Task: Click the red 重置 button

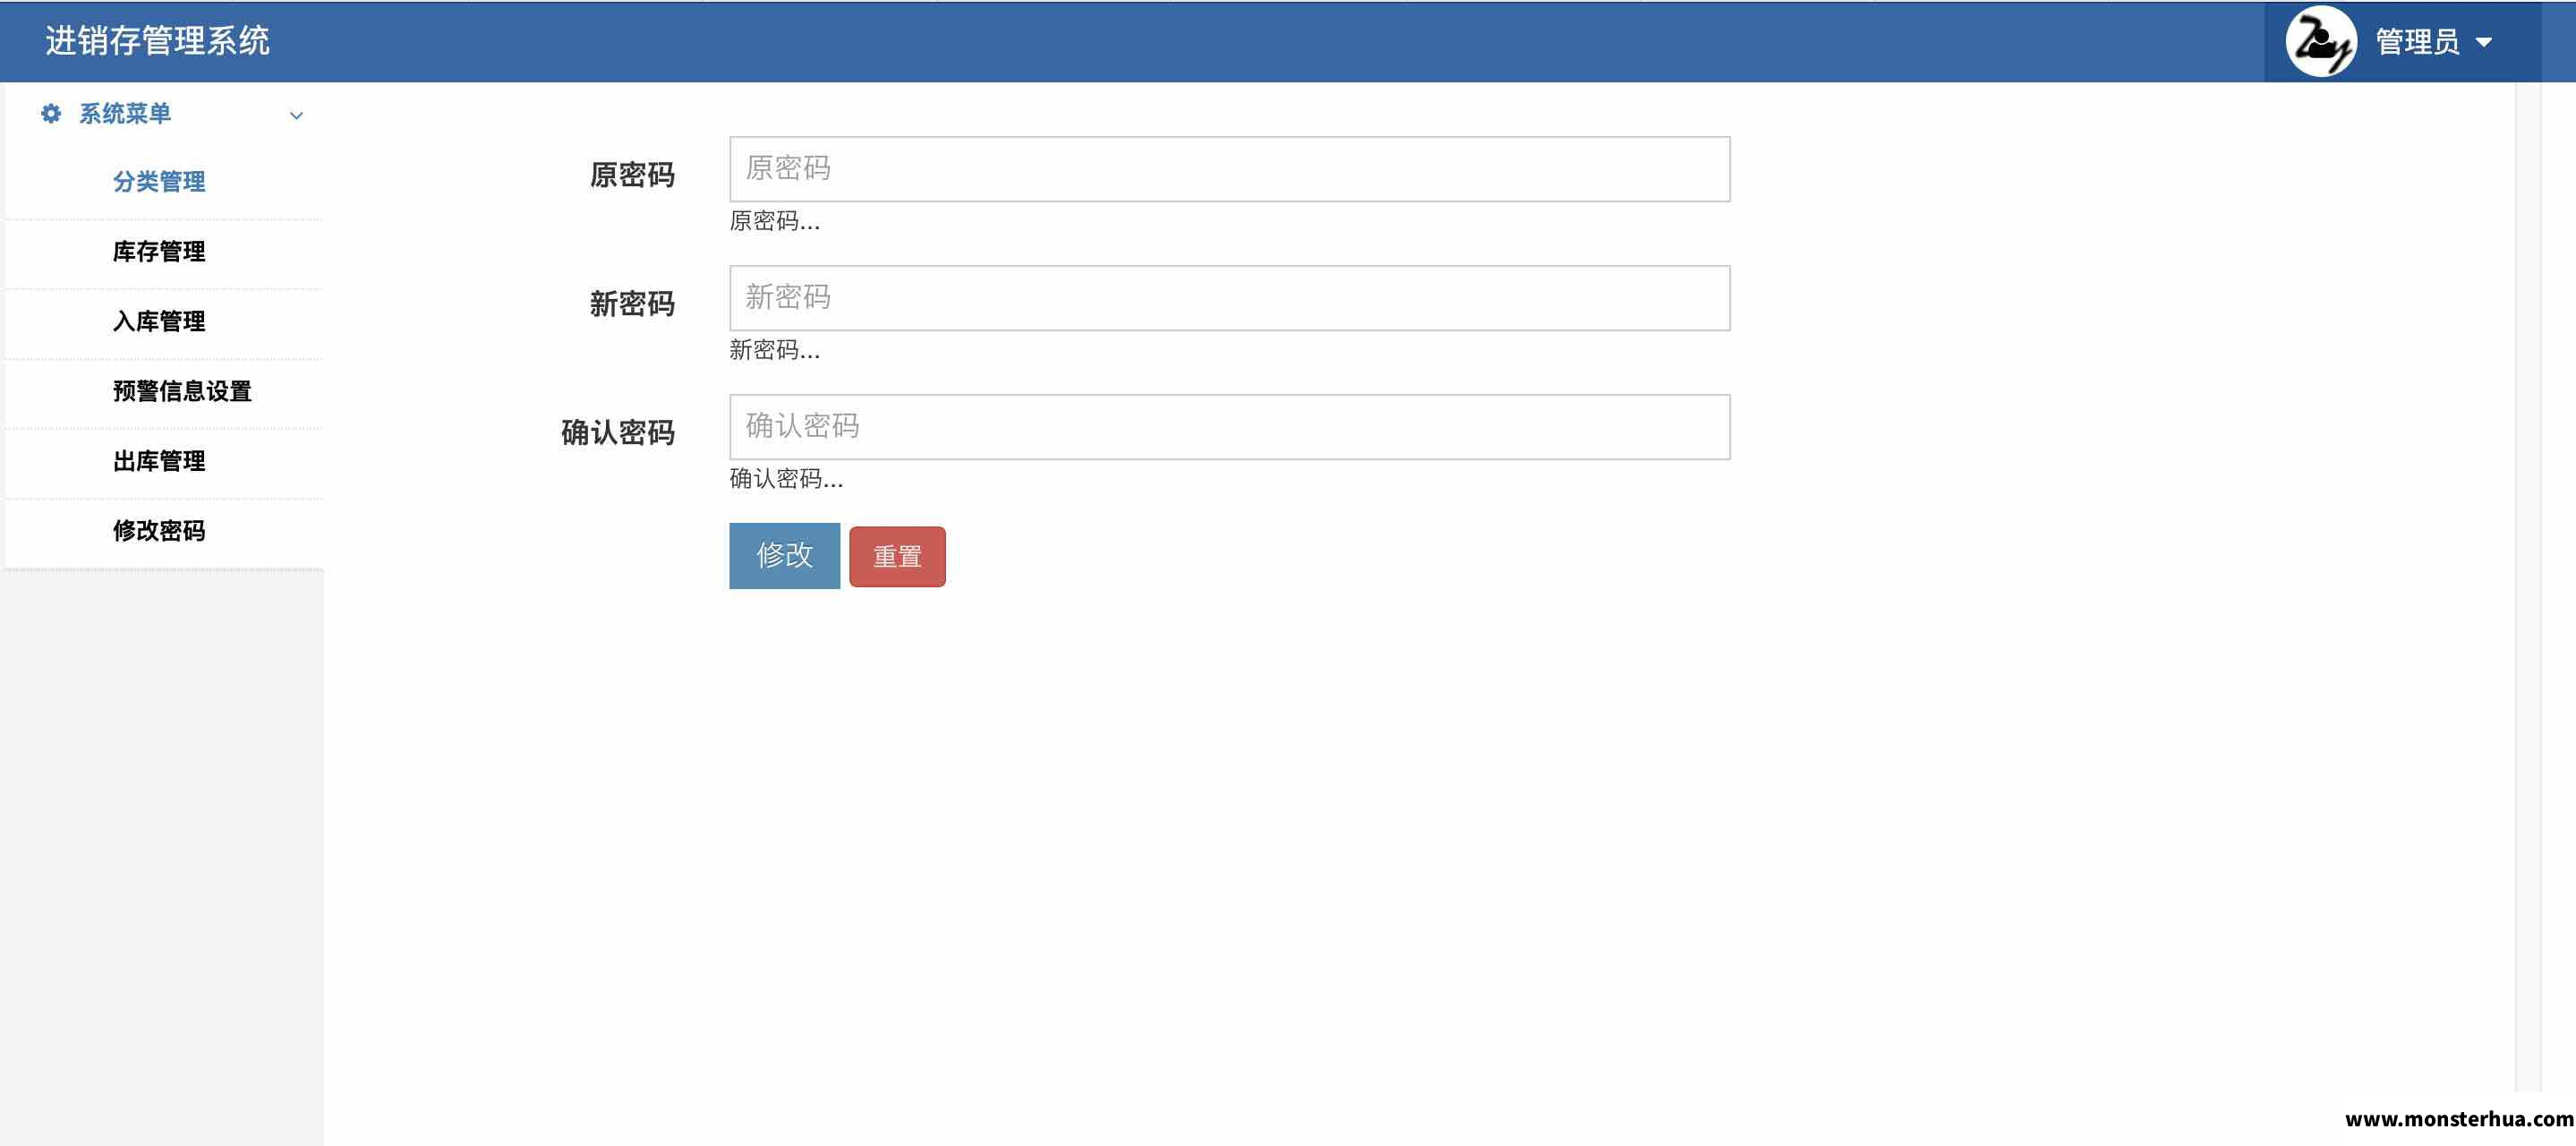Action: pyautogui.click(x=897, y=557)
